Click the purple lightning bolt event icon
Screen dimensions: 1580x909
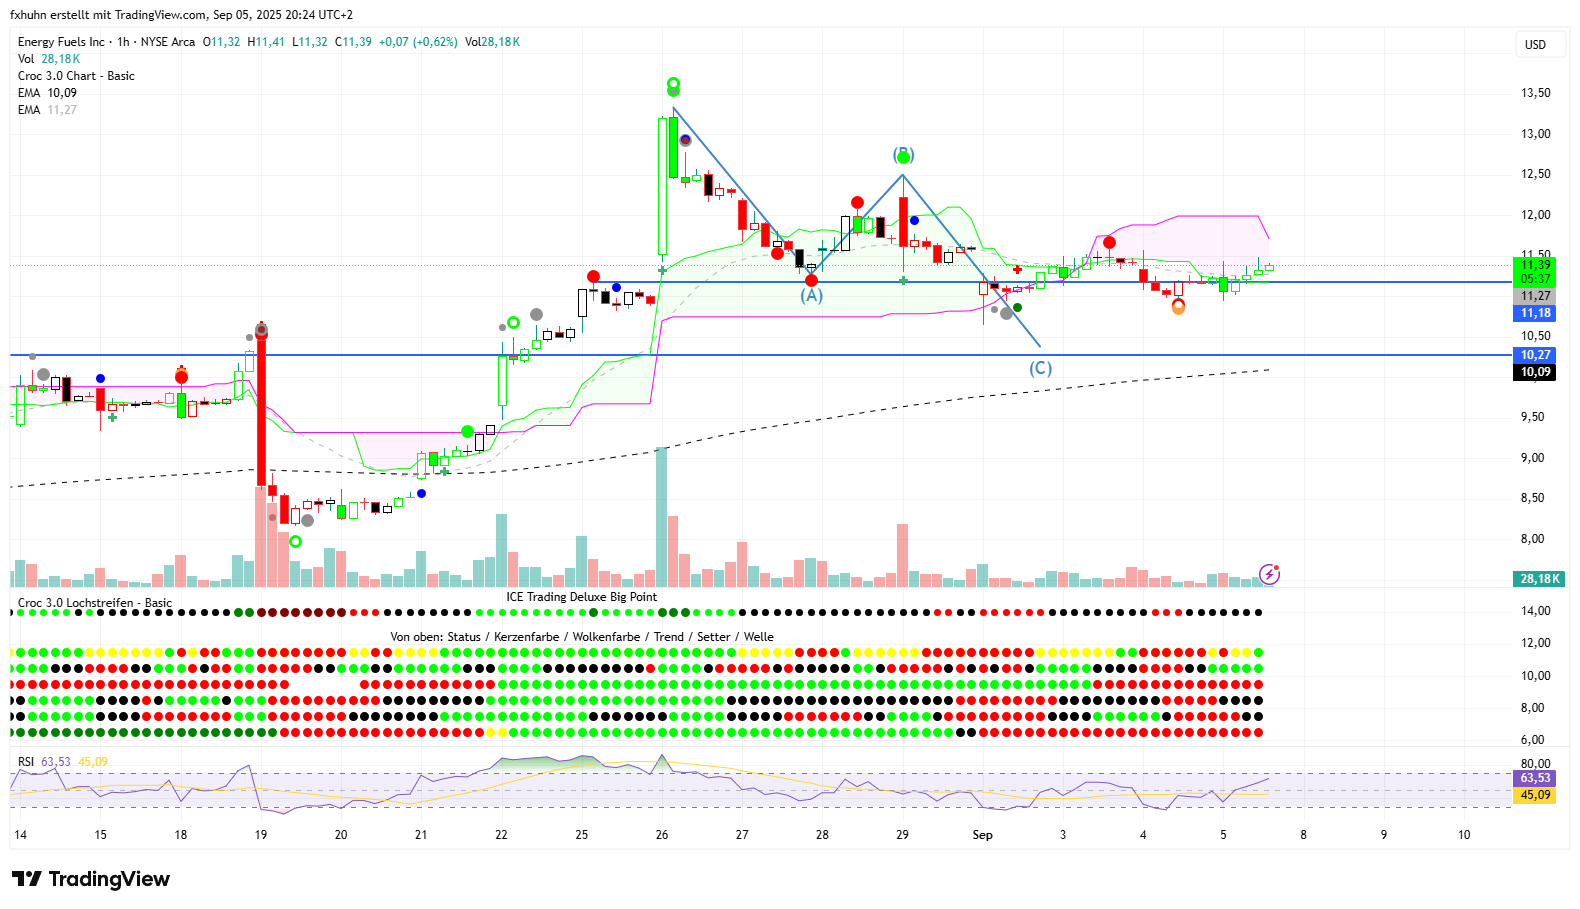pyautogui.click(x=1269, y=574)
